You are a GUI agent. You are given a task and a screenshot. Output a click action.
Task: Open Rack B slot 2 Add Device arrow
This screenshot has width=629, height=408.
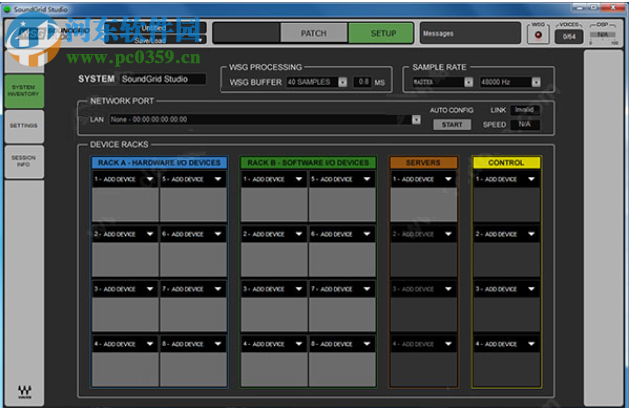299,234
